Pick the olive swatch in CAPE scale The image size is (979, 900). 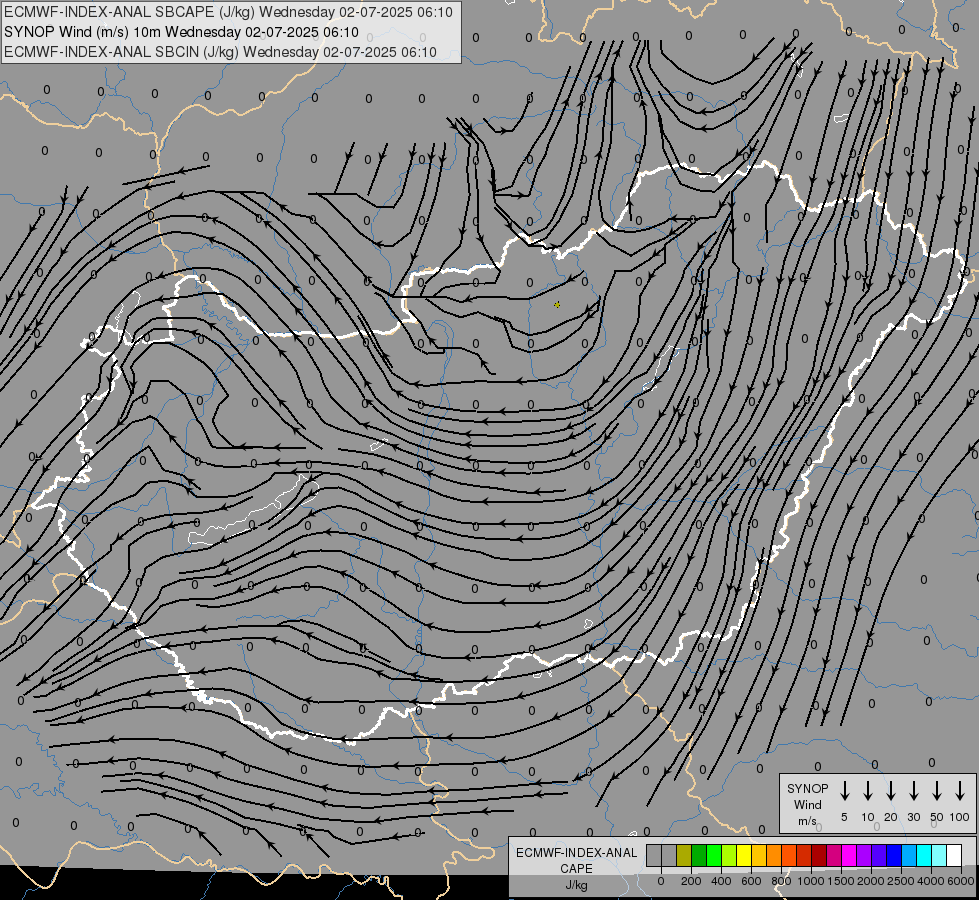coord(684,855)
